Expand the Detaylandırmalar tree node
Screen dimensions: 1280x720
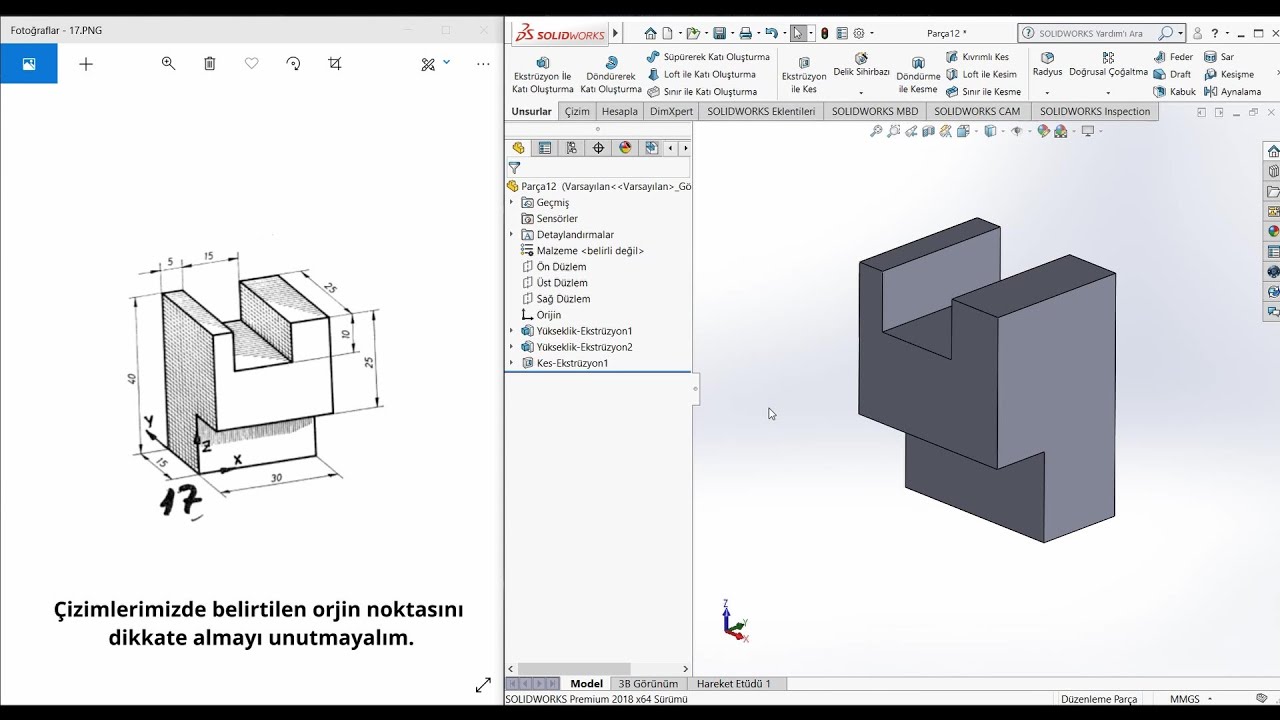click(x=511, y=234)
